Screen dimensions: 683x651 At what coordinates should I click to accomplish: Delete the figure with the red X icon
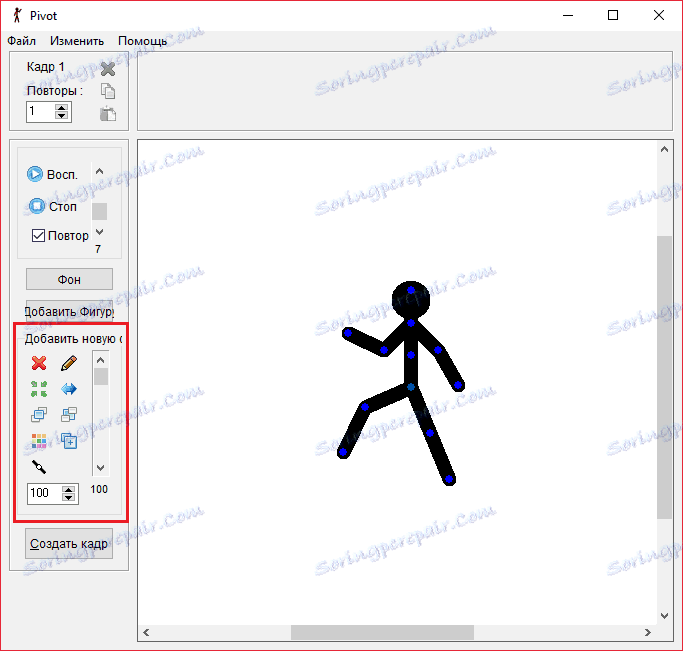[39, 363]
